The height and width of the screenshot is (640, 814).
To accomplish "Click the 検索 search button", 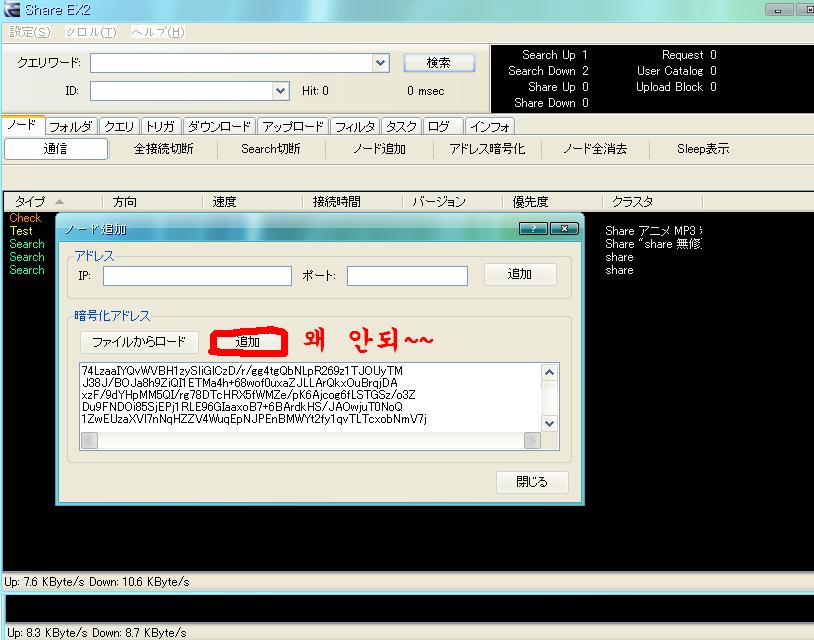I will coord(439,63).
